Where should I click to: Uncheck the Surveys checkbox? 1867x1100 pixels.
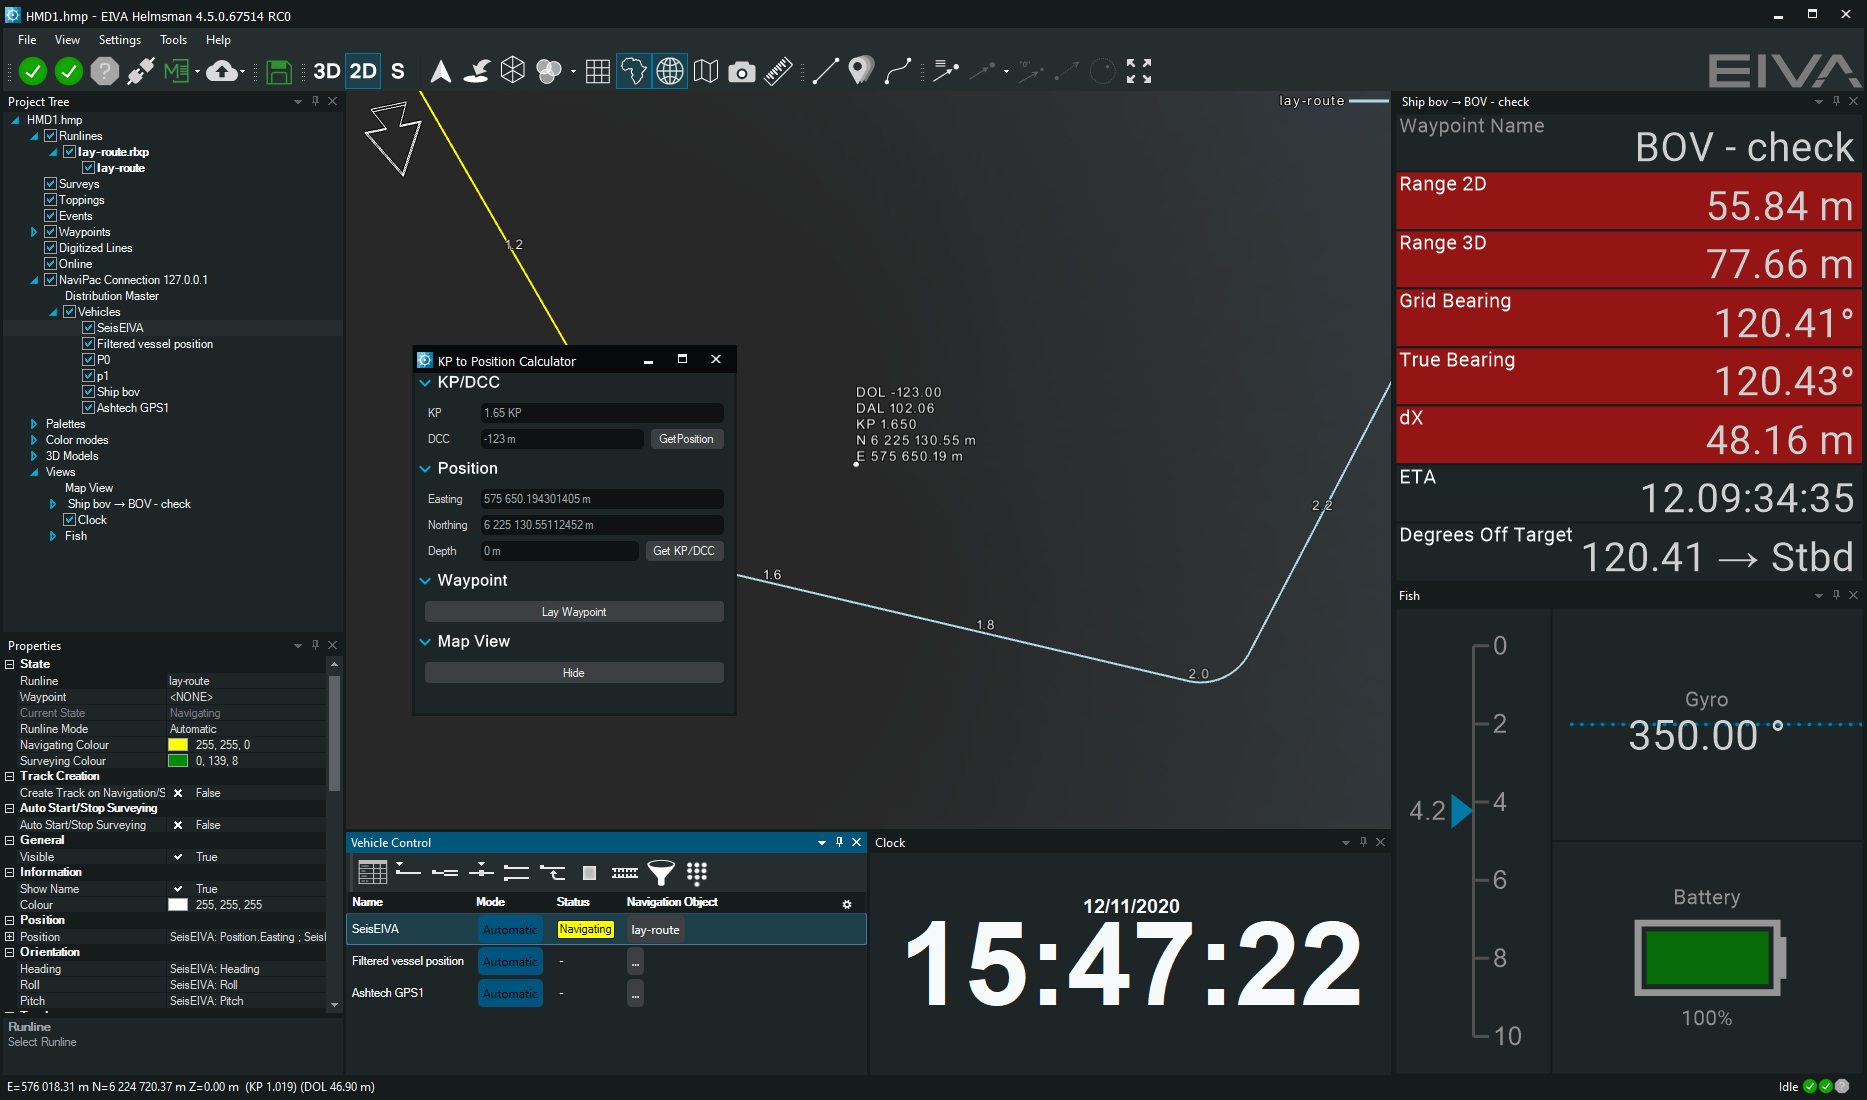click(50, 184)
